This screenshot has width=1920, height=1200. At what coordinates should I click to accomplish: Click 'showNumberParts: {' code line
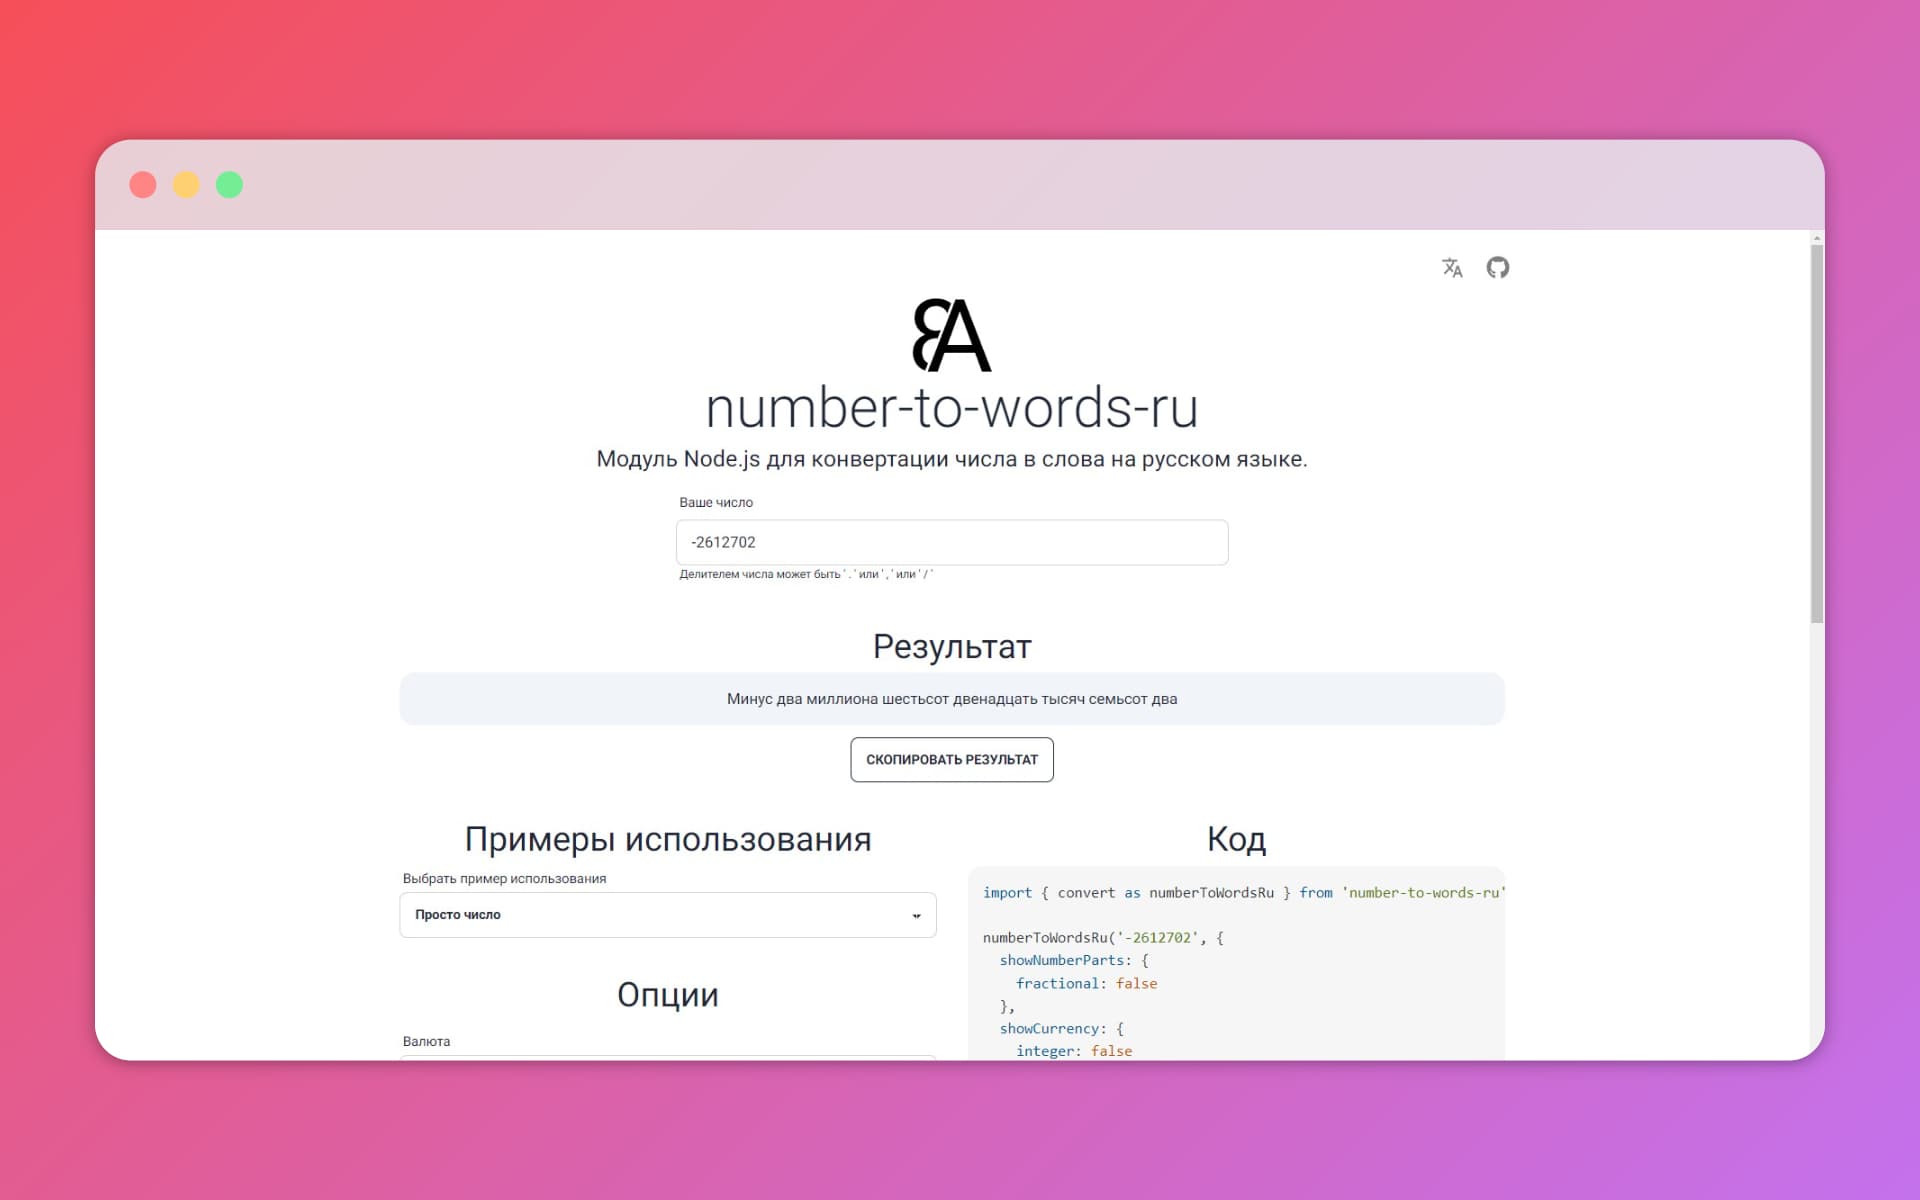click(1074, 961)
